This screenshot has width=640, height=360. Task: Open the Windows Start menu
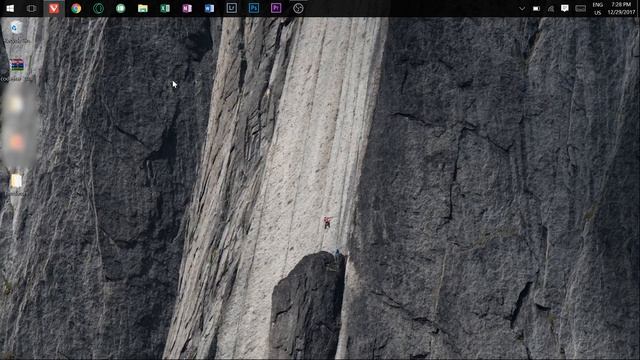(x=10, y=8)
